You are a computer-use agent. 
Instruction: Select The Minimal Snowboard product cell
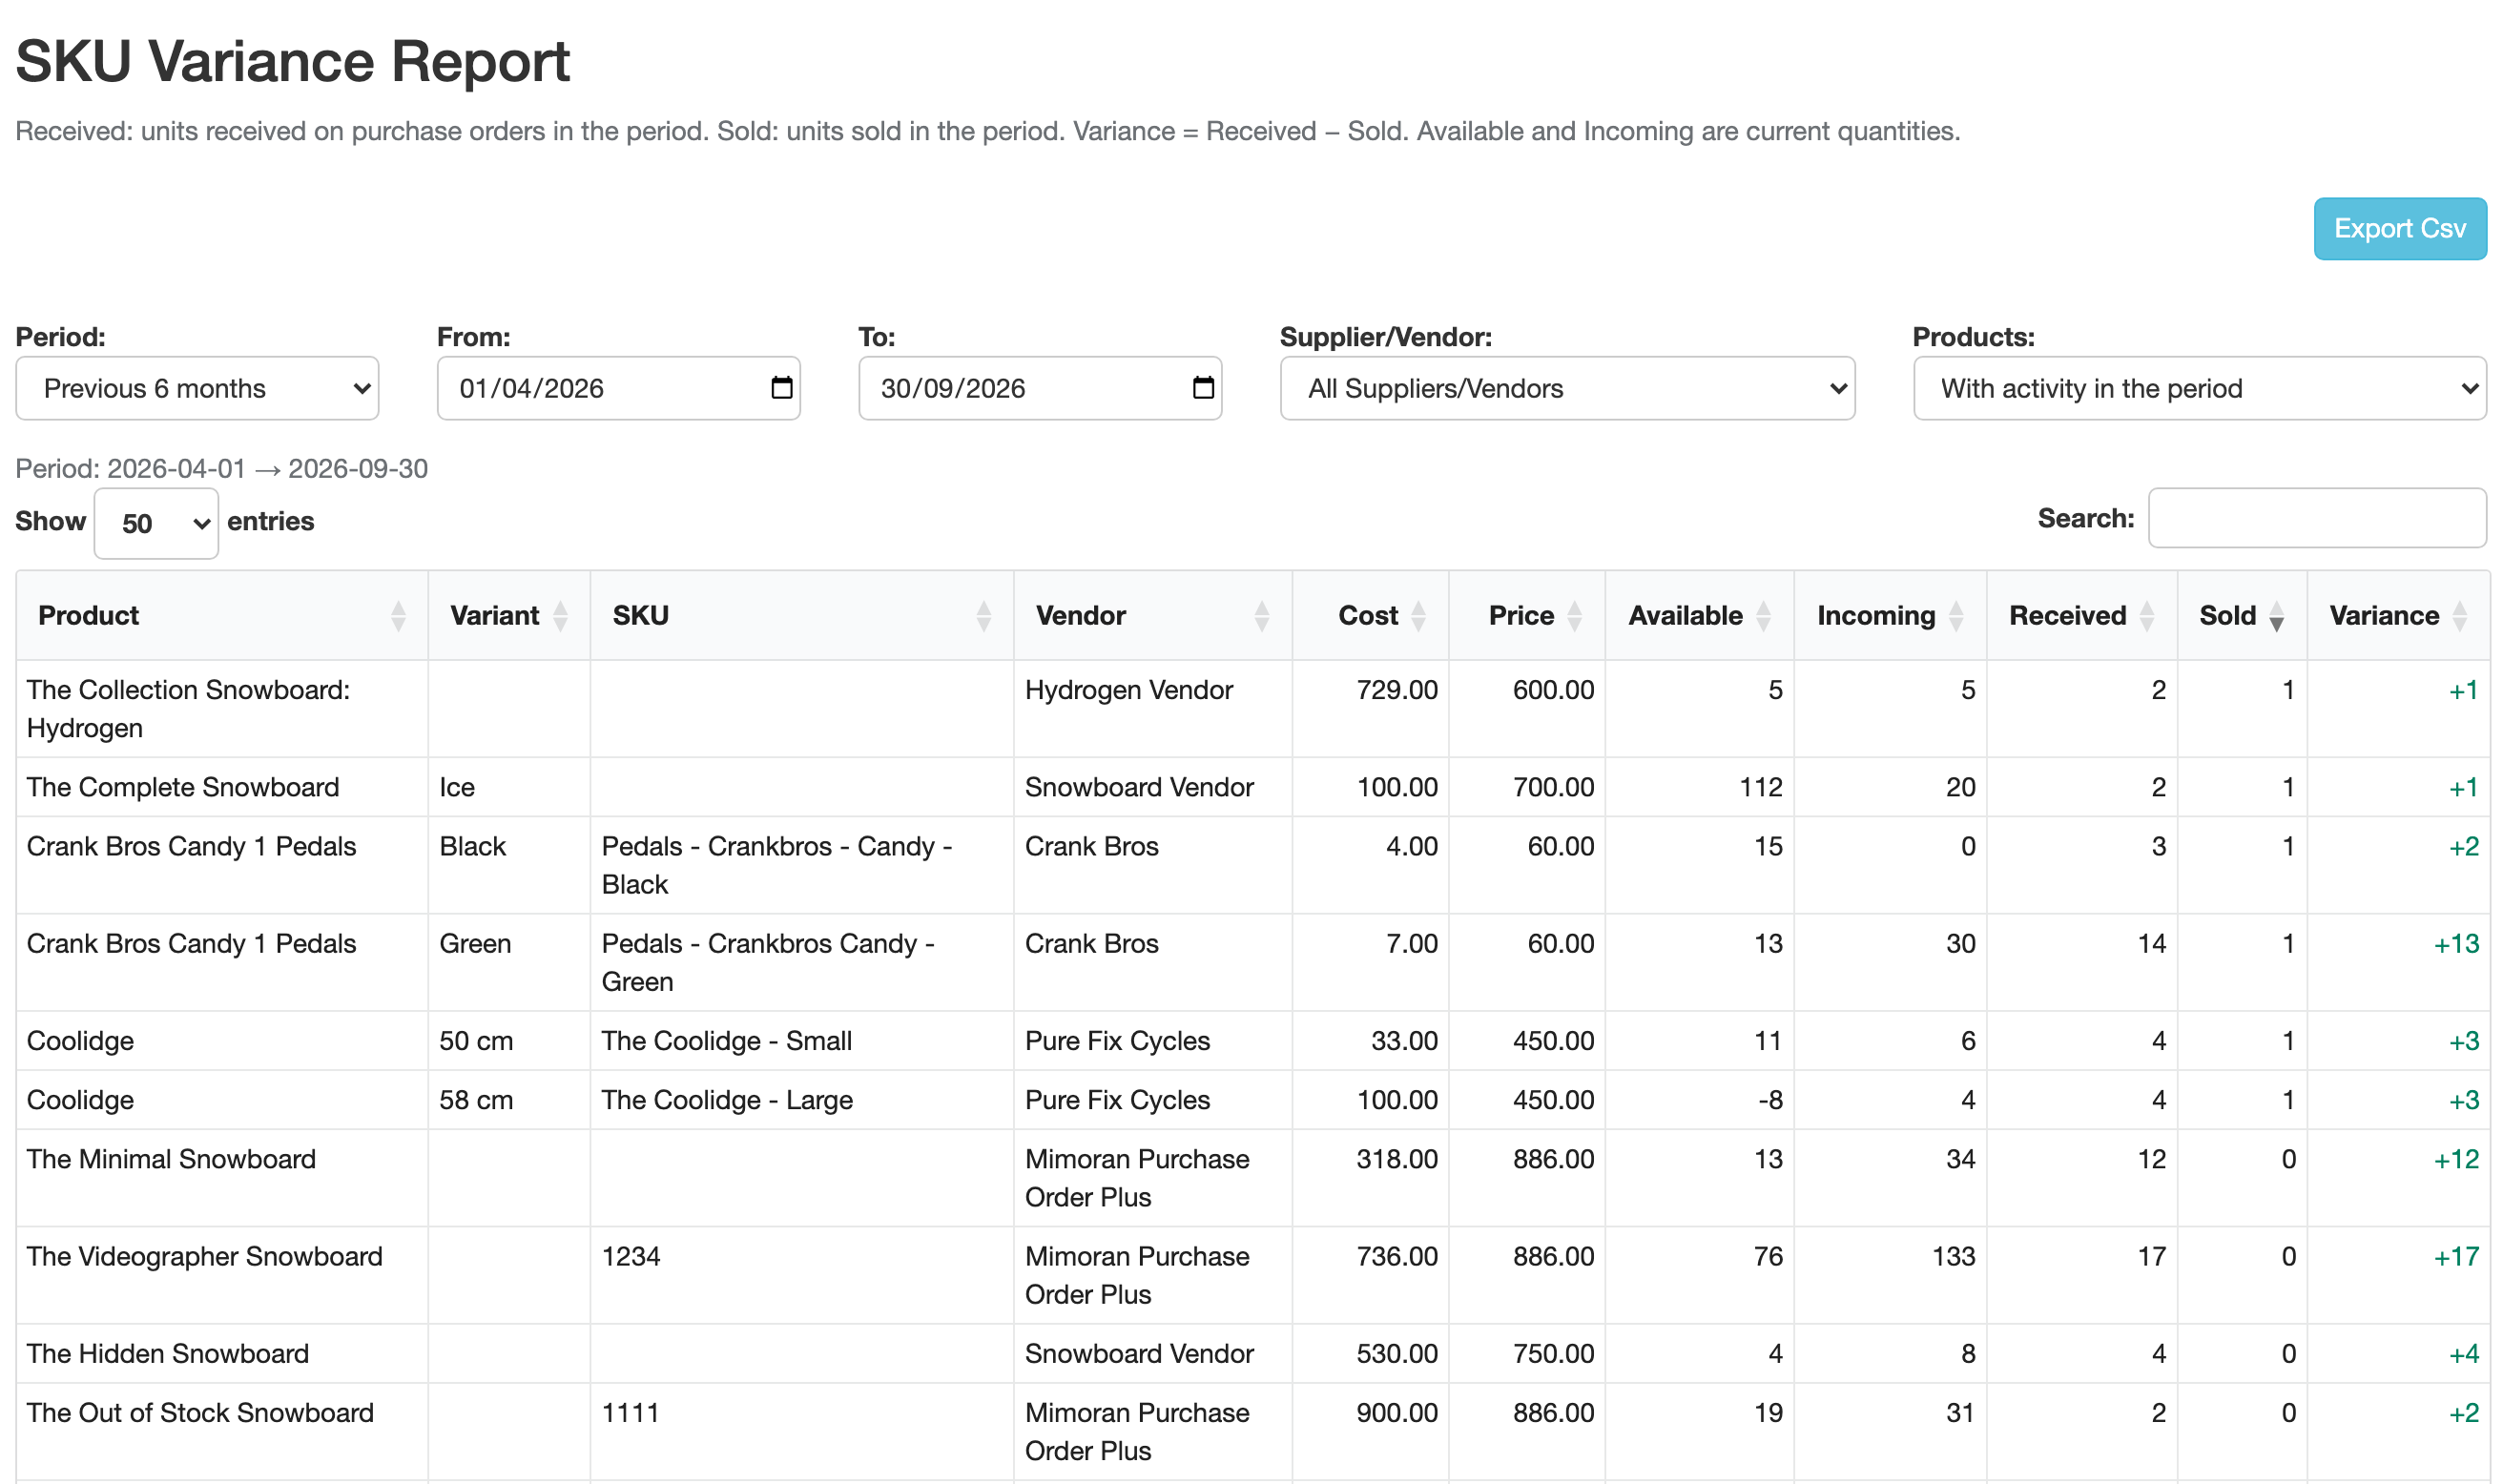click(222, 1177)
